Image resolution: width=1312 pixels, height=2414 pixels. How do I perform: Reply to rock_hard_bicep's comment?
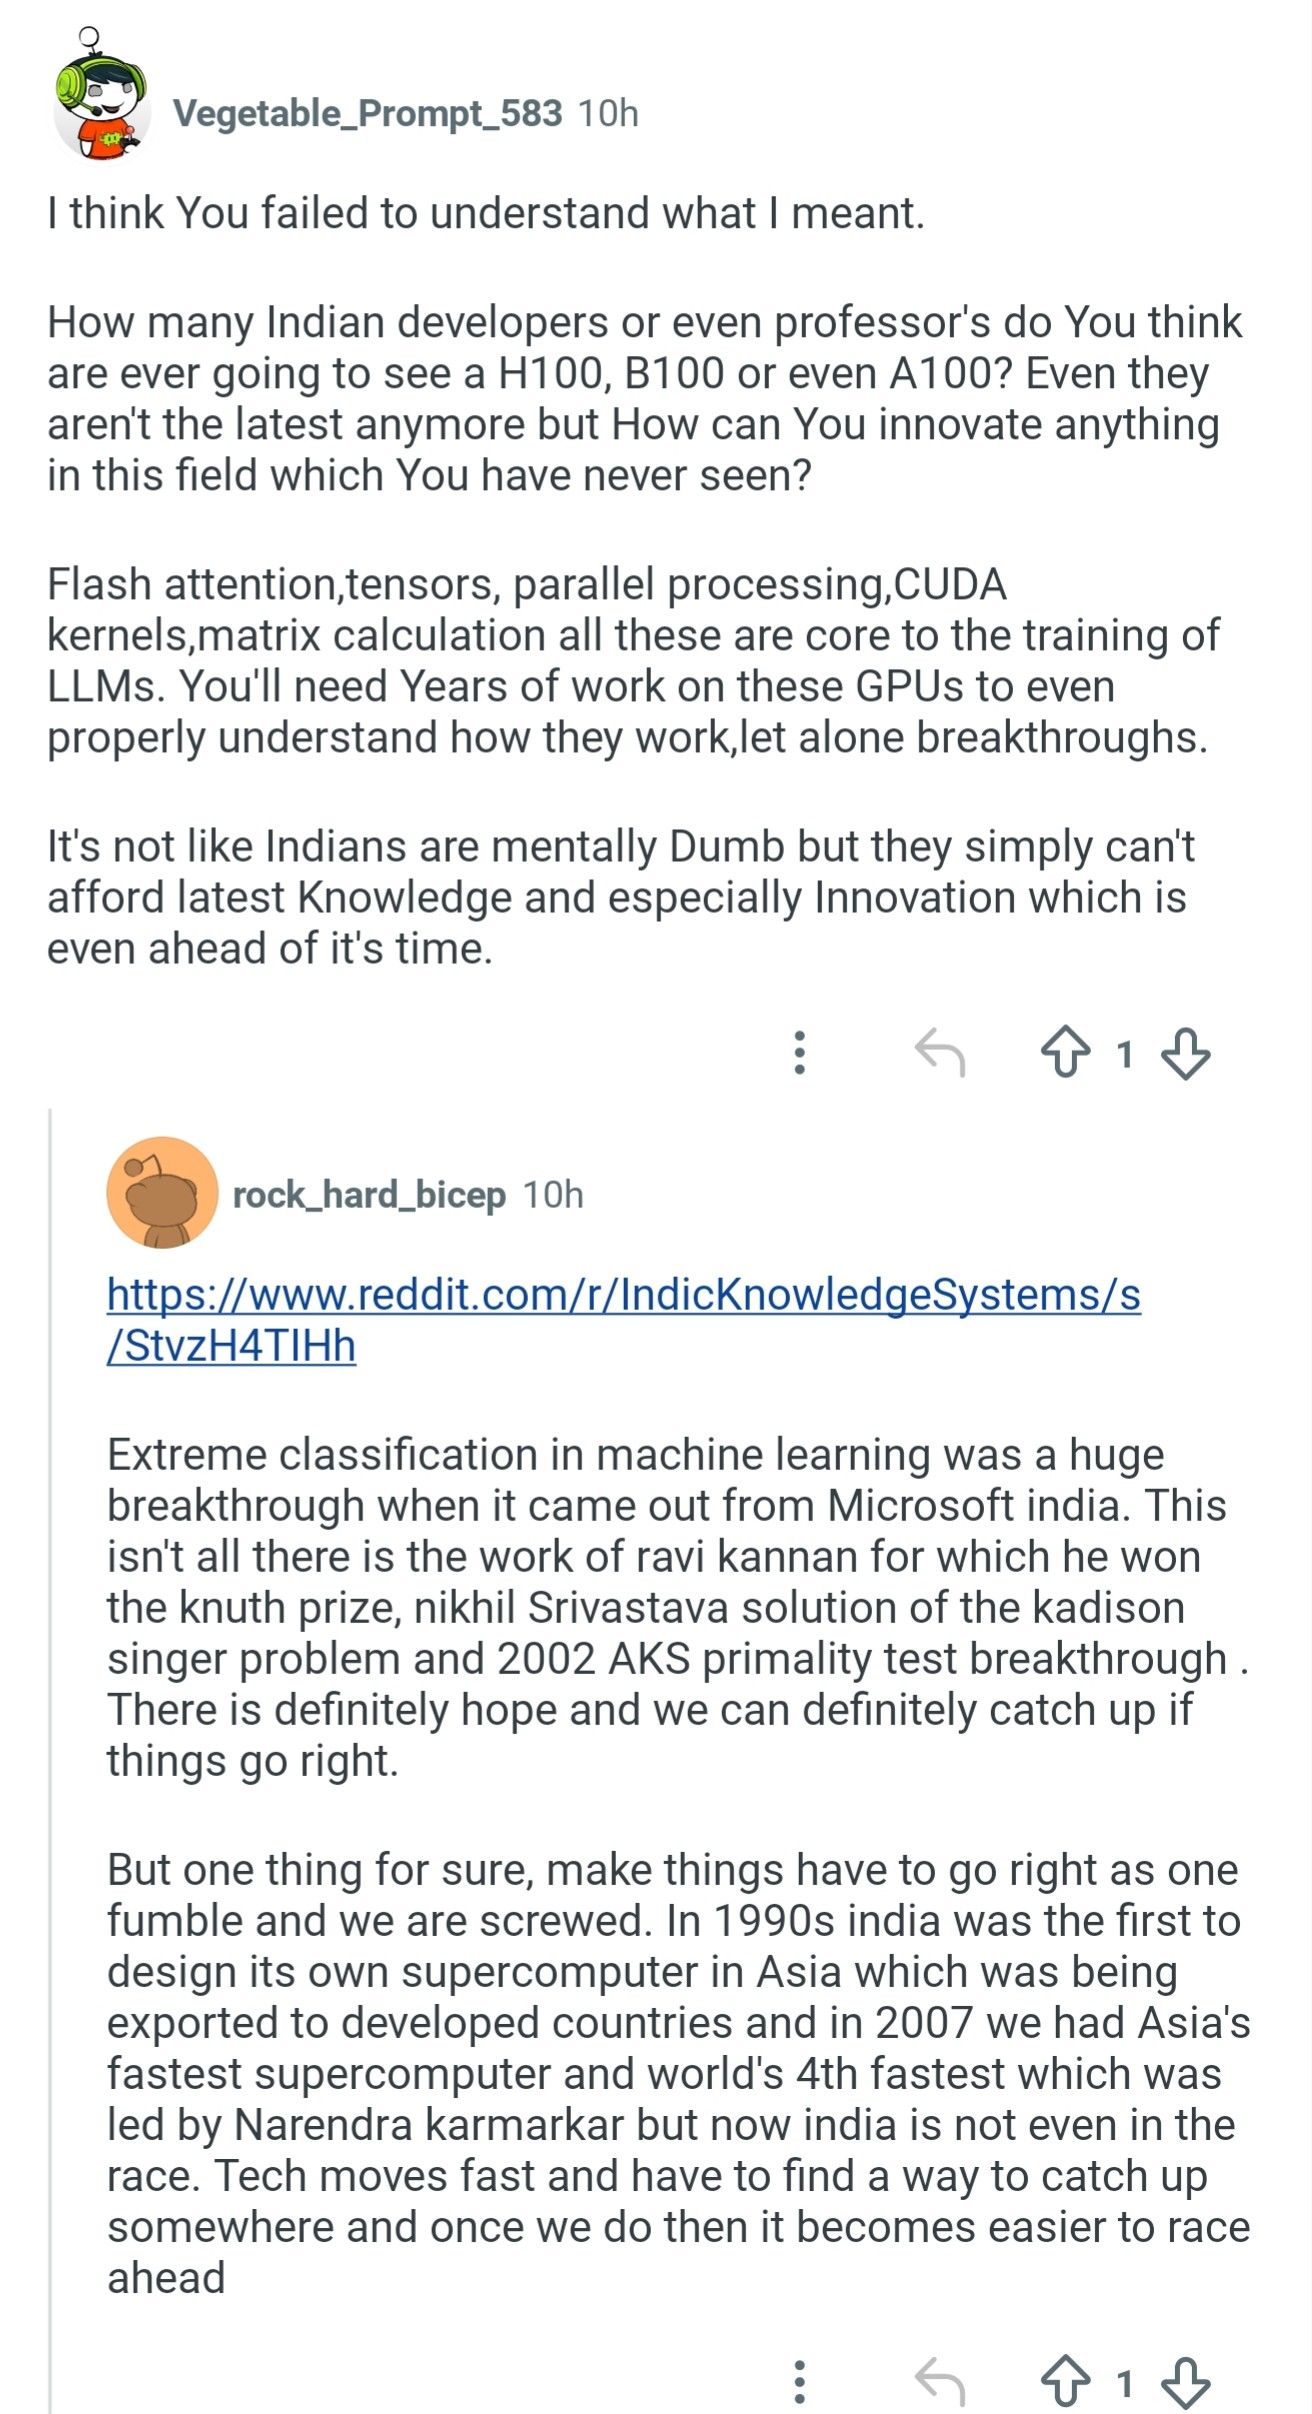(940, 2382)
